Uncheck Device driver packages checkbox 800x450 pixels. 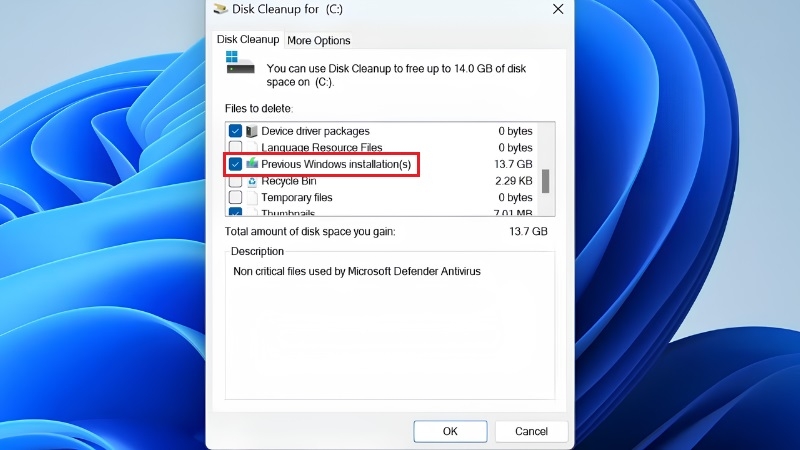(235, 131)
